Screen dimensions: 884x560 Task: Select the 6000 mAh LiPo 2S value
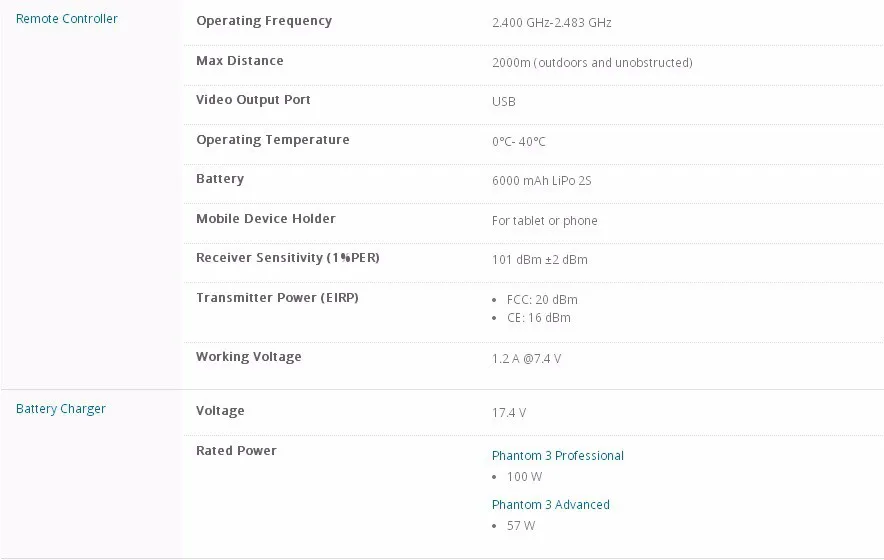[x=541, y=181]
